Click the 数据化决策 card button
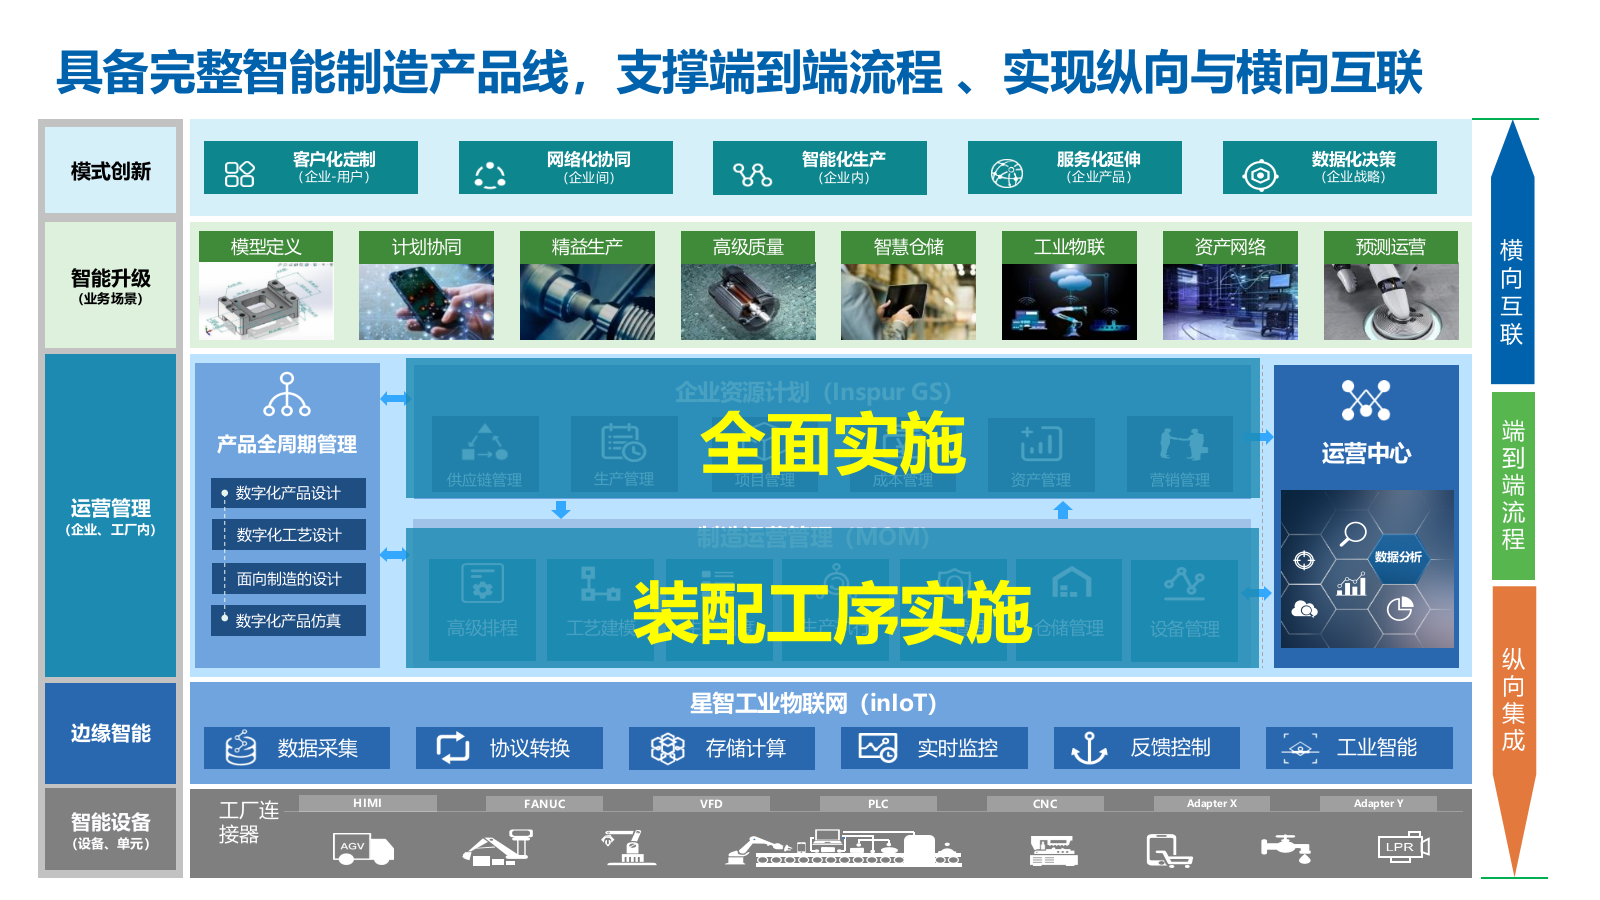The width and height of the screenshot is (1600, 900). click(x=1328, y=167)
